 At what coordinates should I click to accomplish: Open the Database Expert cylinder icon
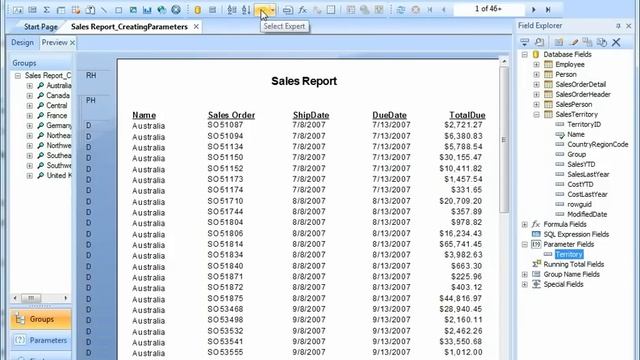(x=198, y=9)
